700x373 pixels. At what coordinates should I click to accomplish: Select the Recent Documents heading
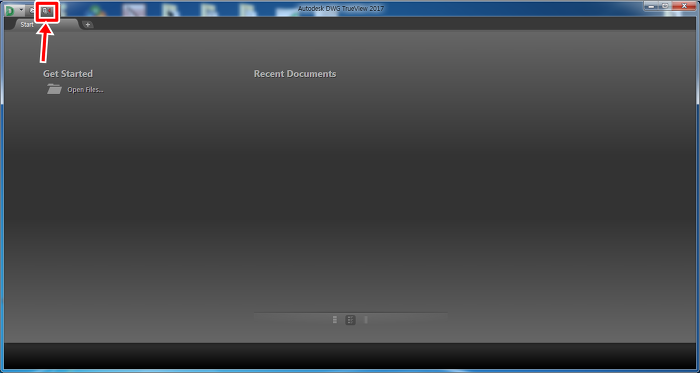295,74
